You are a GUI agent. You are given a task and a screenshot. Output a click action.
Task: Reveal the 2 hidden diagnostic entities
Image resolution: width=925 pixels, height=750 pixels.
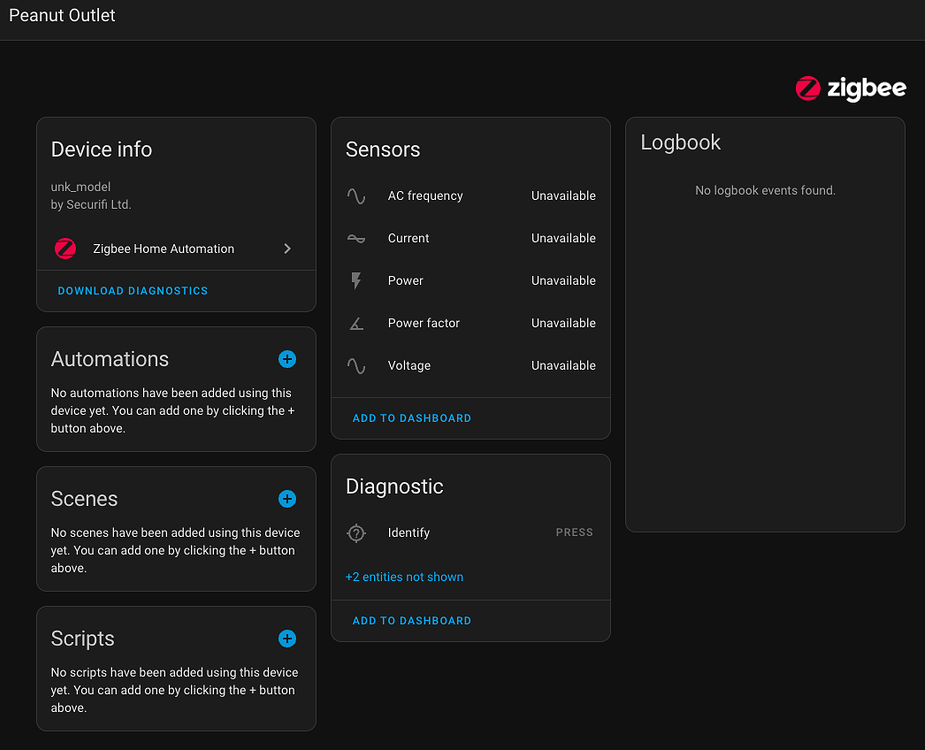coord(404,577)
